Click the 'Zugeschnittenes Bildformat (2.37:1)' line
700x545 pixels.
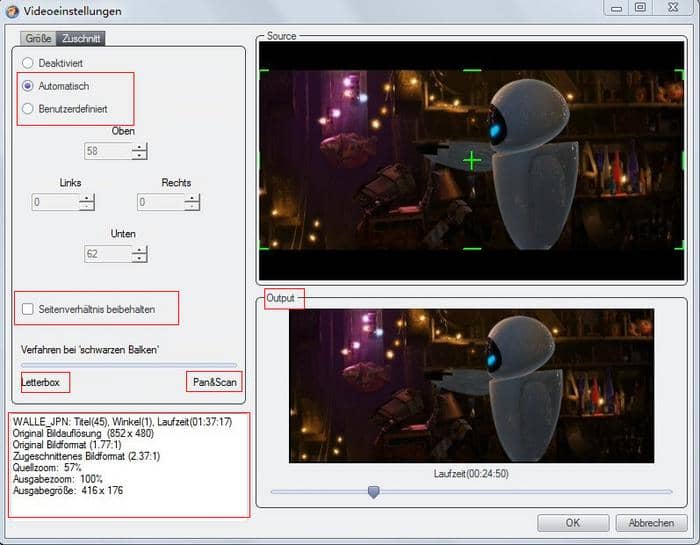pyautogui.click(x=86, y=456)
